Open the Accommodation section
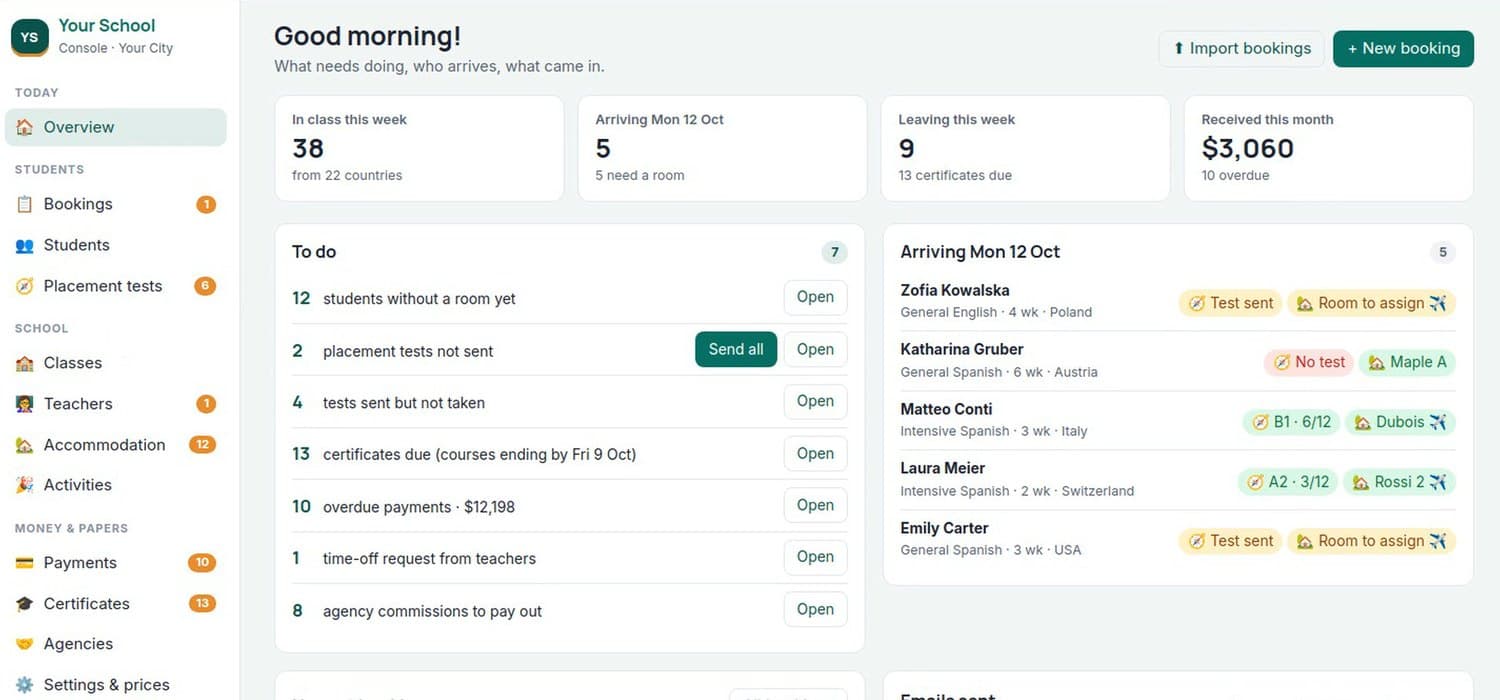Screen dimensions: 1500x700 [116, 445]
